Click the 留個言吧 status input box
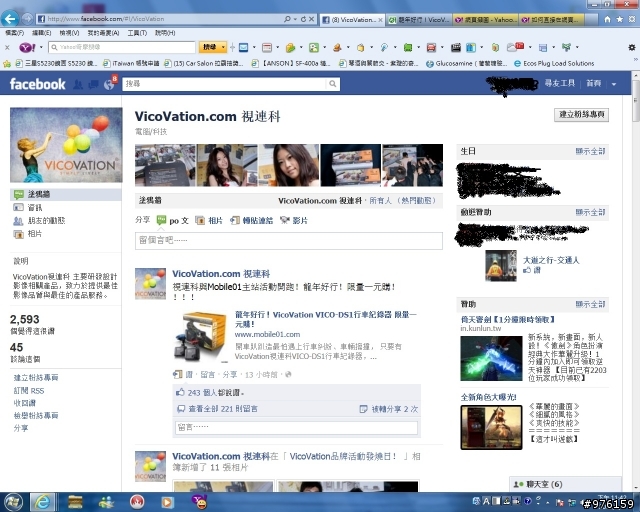Viewport: 640px width, 512px height. pos(289,240)
